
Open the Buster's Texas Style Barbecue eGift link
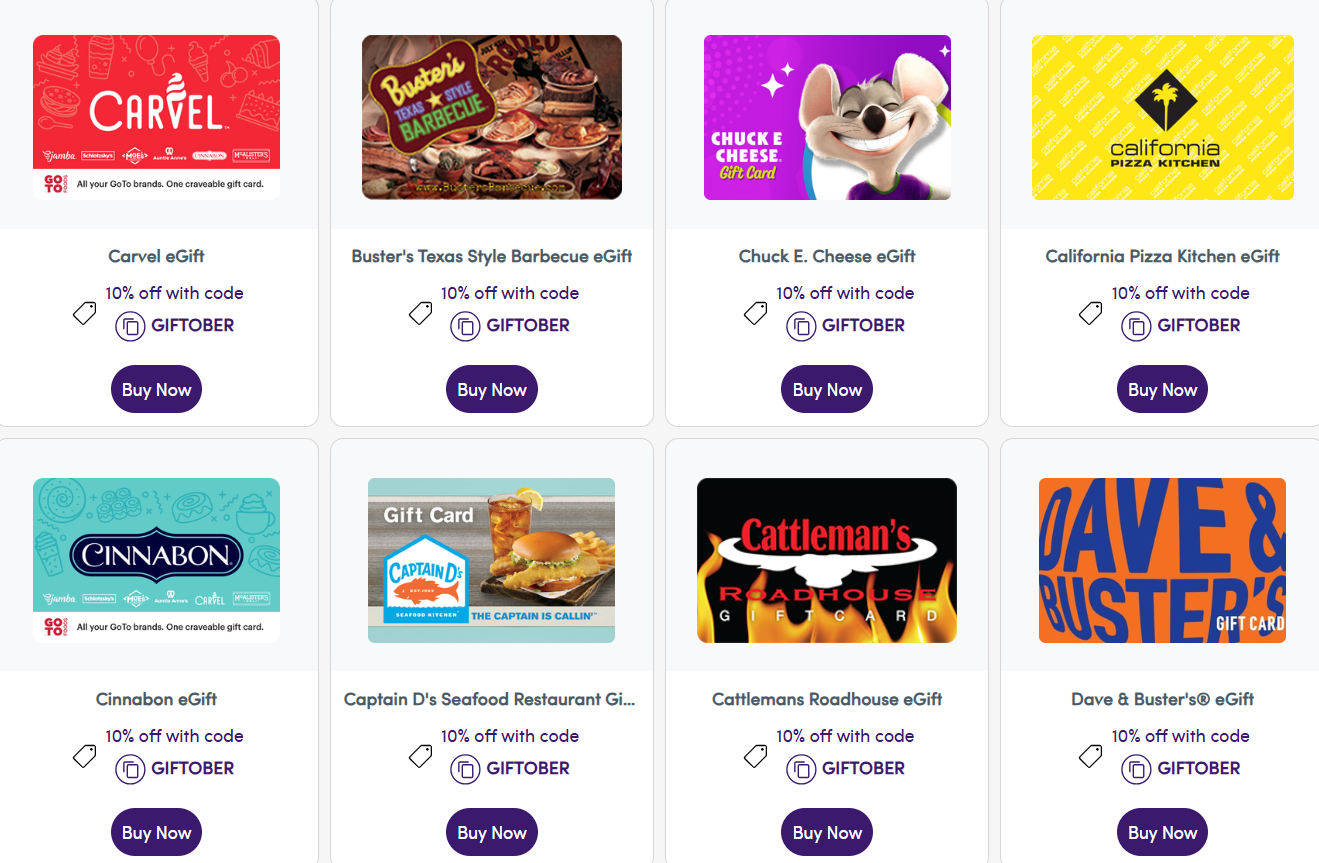click(491, 256)
